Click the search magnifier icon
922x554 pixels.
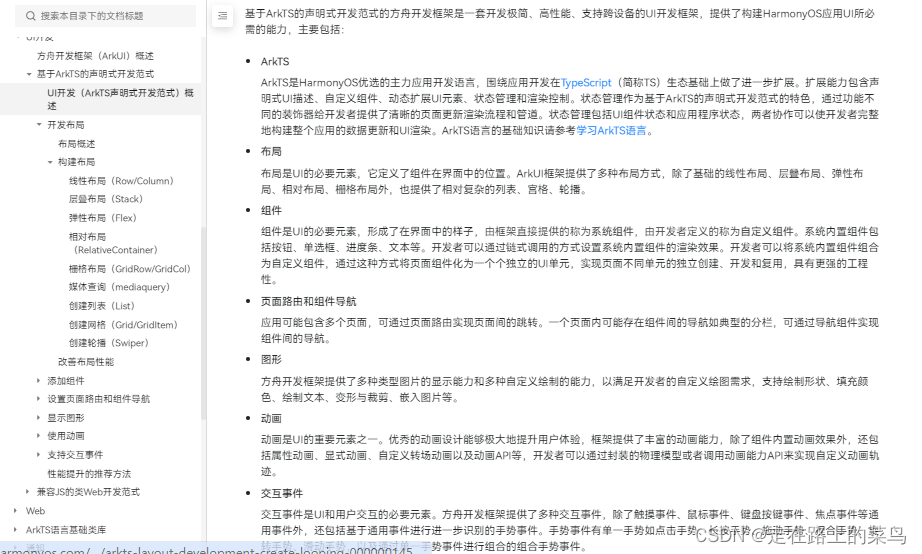coord(31,16)
